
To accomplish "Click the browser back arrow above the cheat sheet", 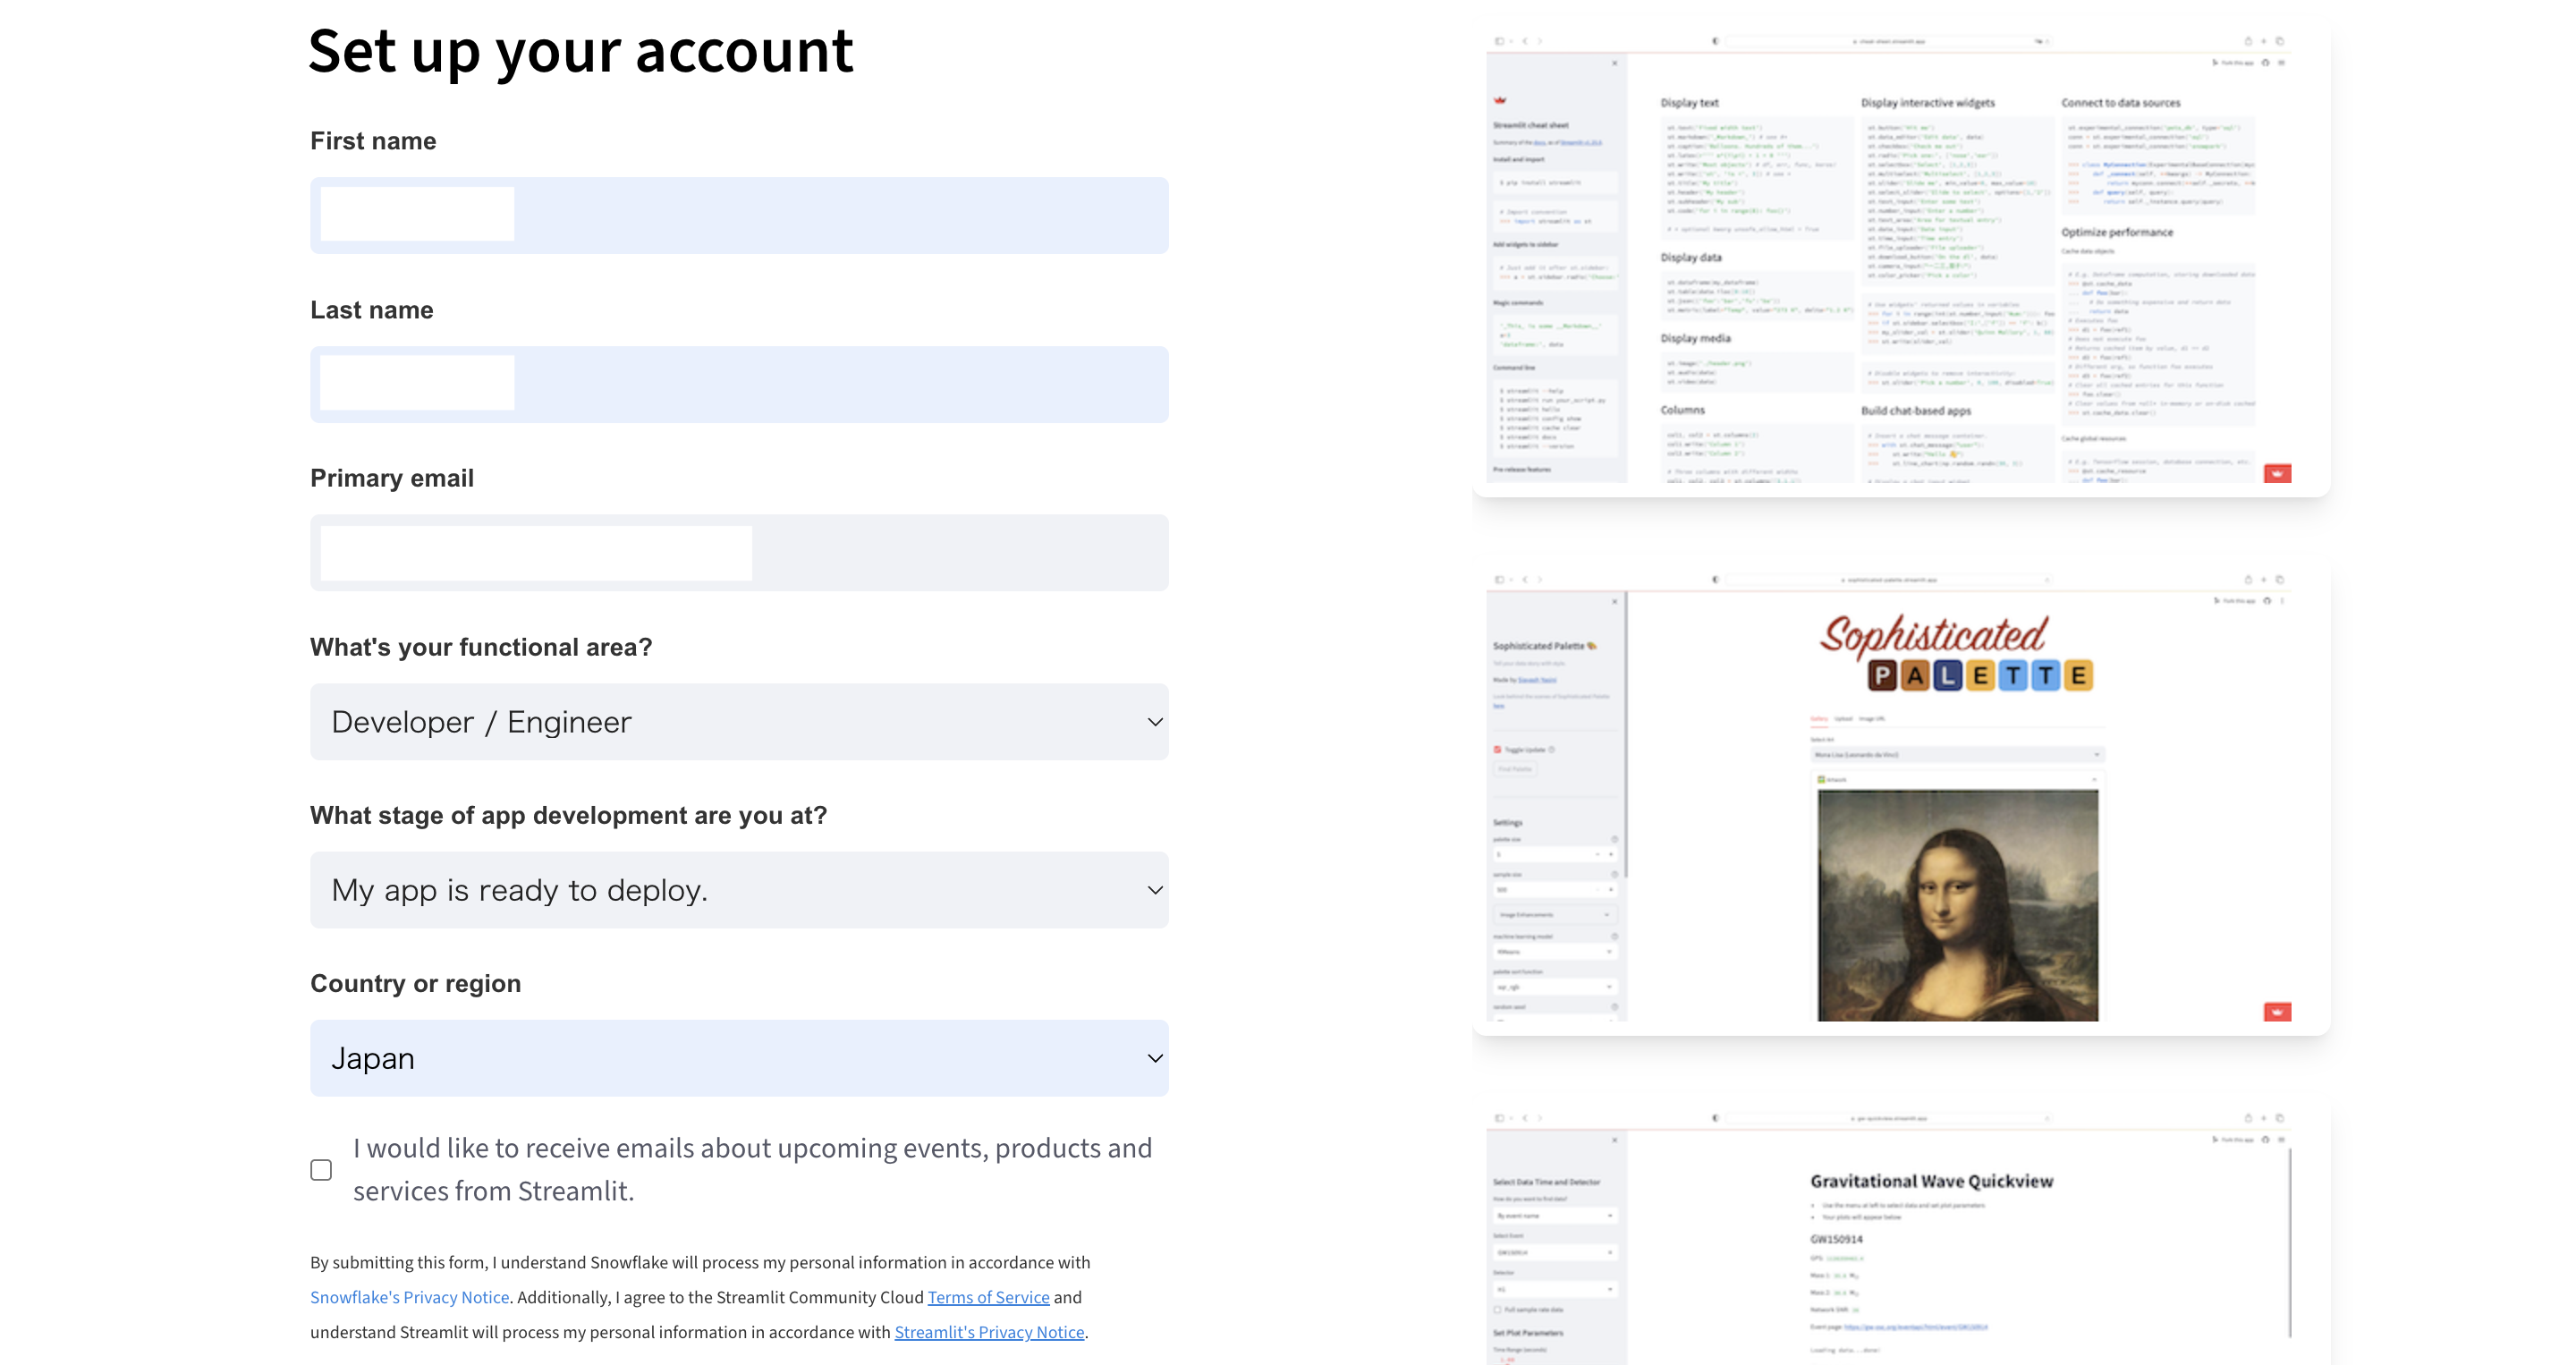I will (x=1526, y=41).
